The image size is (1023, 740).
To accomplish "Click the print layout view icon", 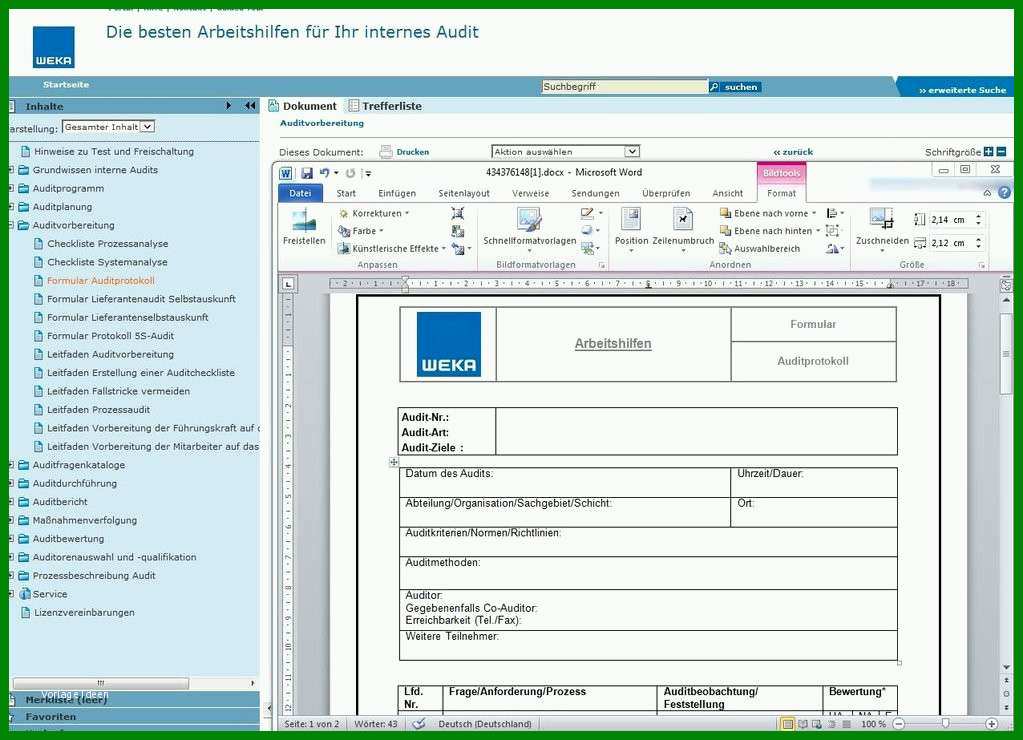I will (x=787, y=724).
